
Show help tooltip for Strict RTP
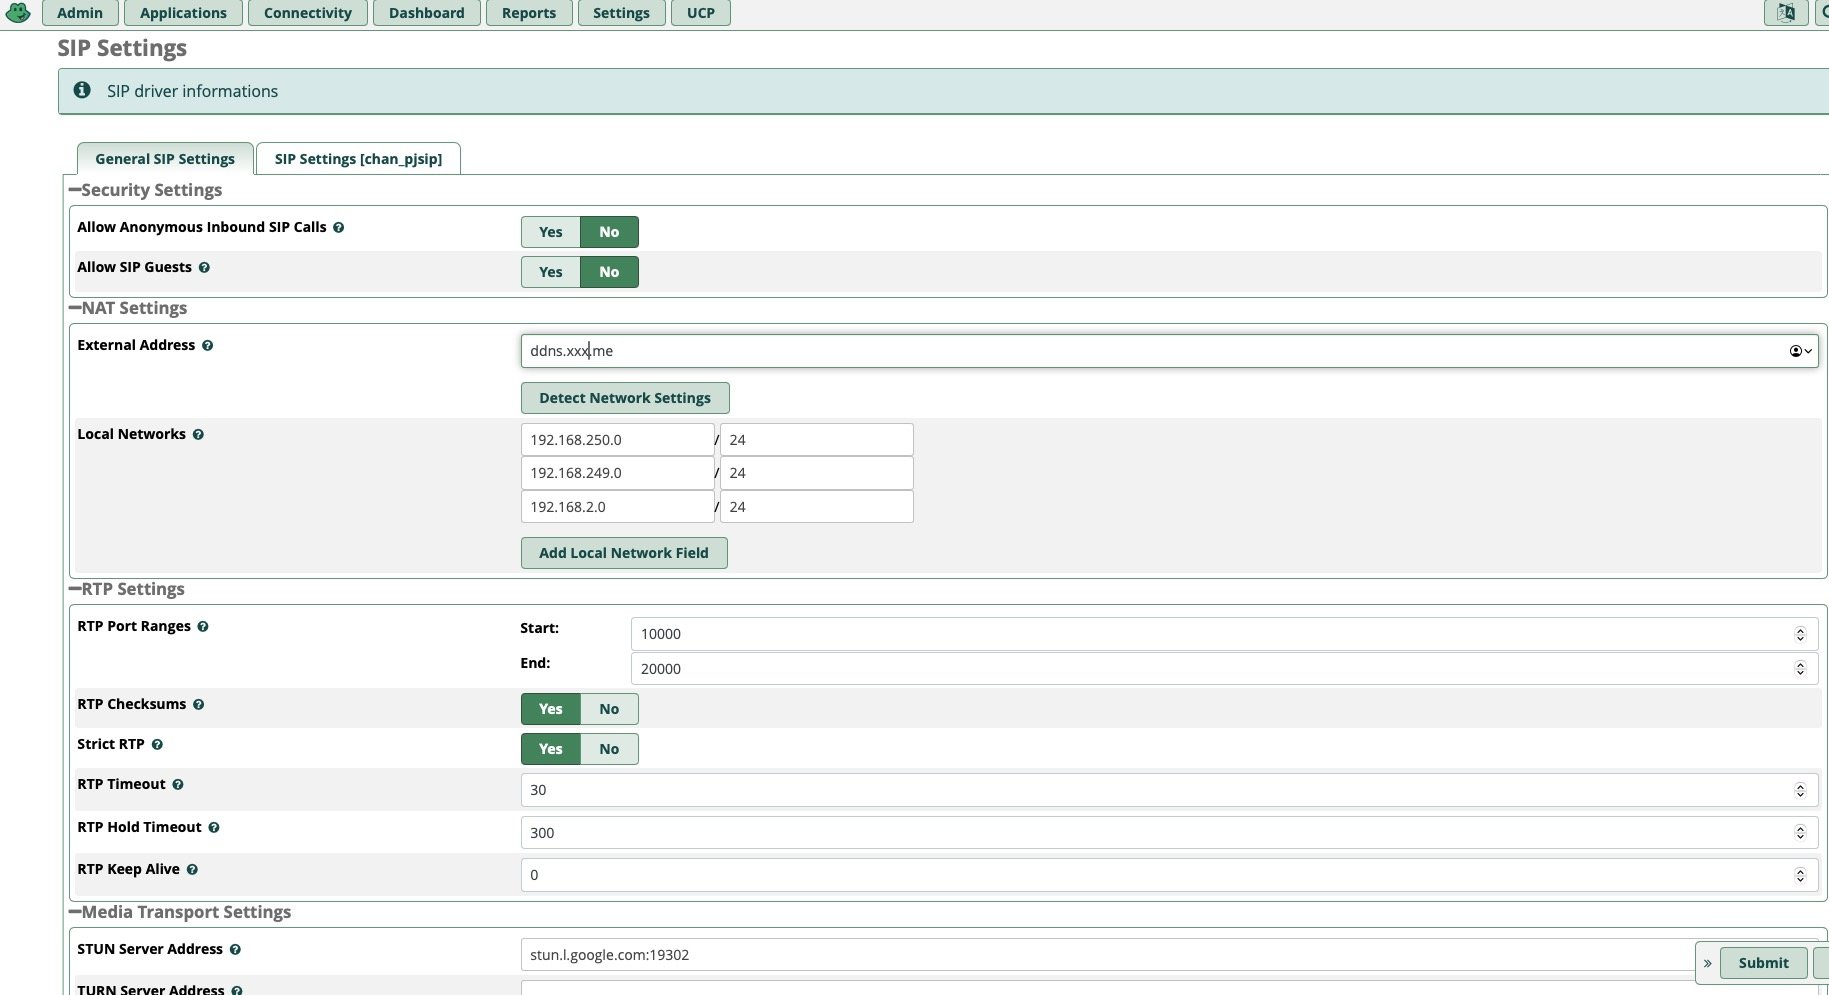(x=157, y=744)
